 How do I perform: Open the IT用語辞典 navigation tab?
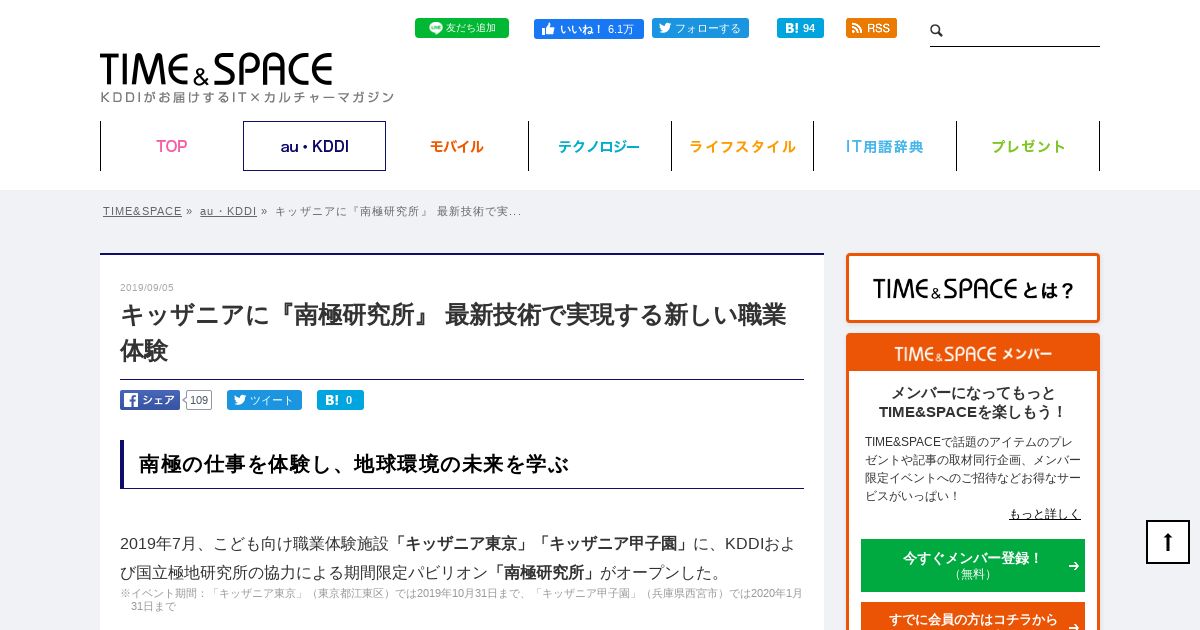click(885, 146)
